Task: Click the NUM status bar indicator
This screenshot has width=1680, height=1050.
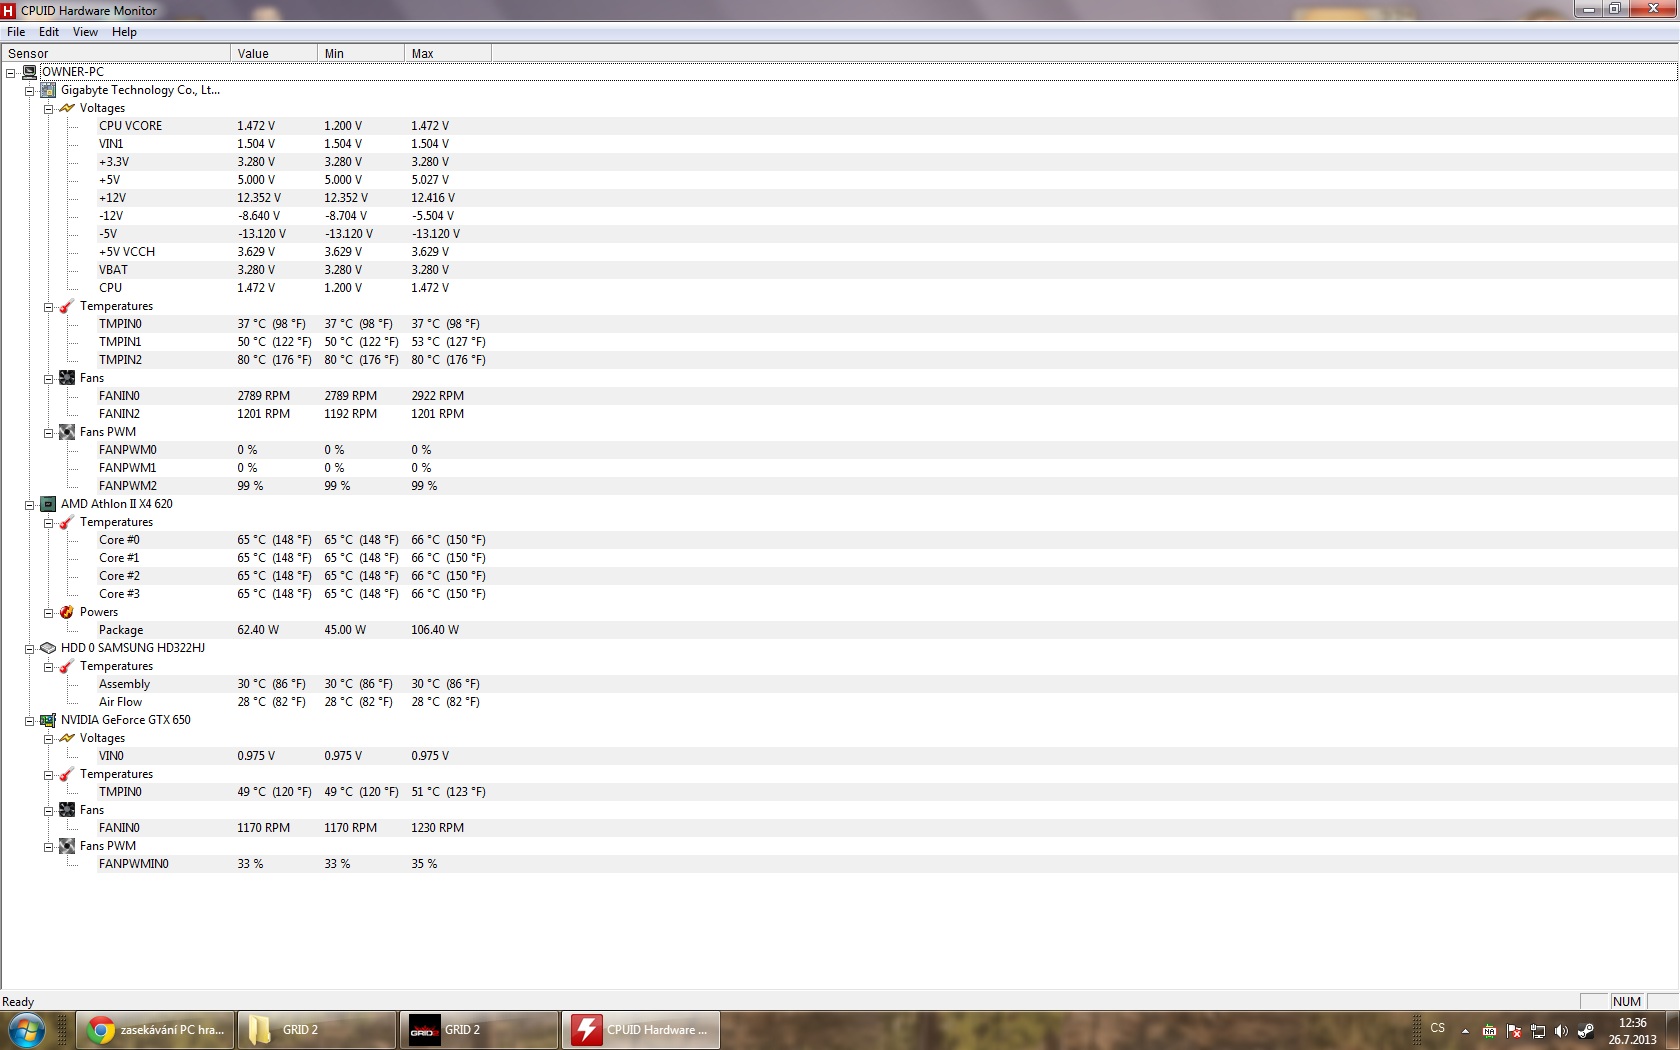Action: coord(1627,1001)
